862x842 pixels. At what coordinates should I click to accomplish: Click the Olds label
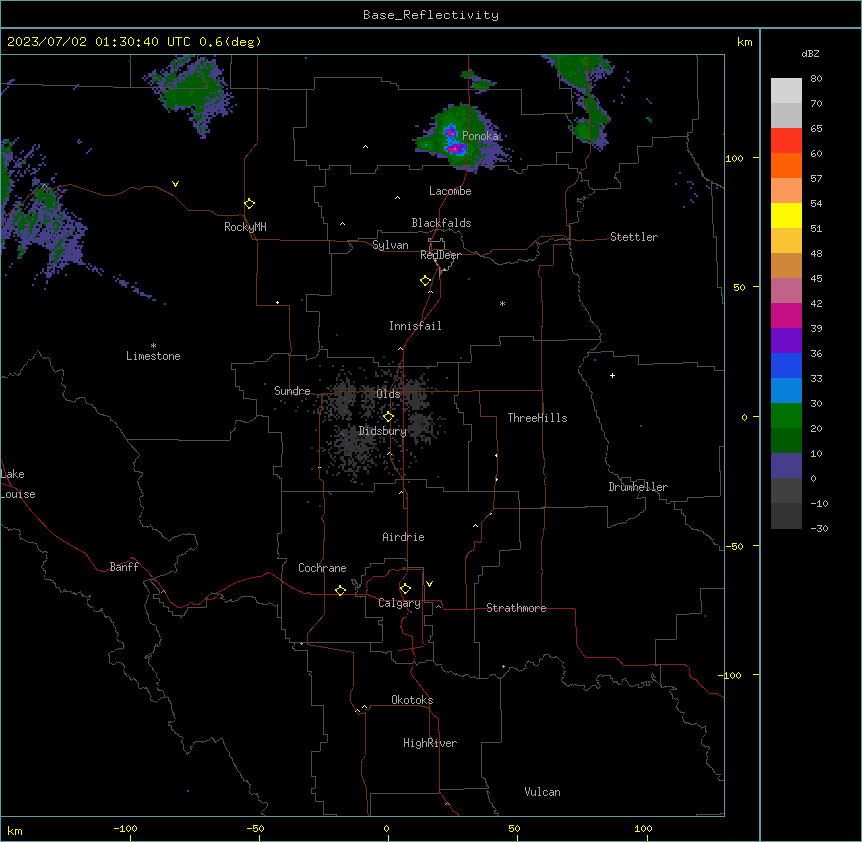coord(388,394)
